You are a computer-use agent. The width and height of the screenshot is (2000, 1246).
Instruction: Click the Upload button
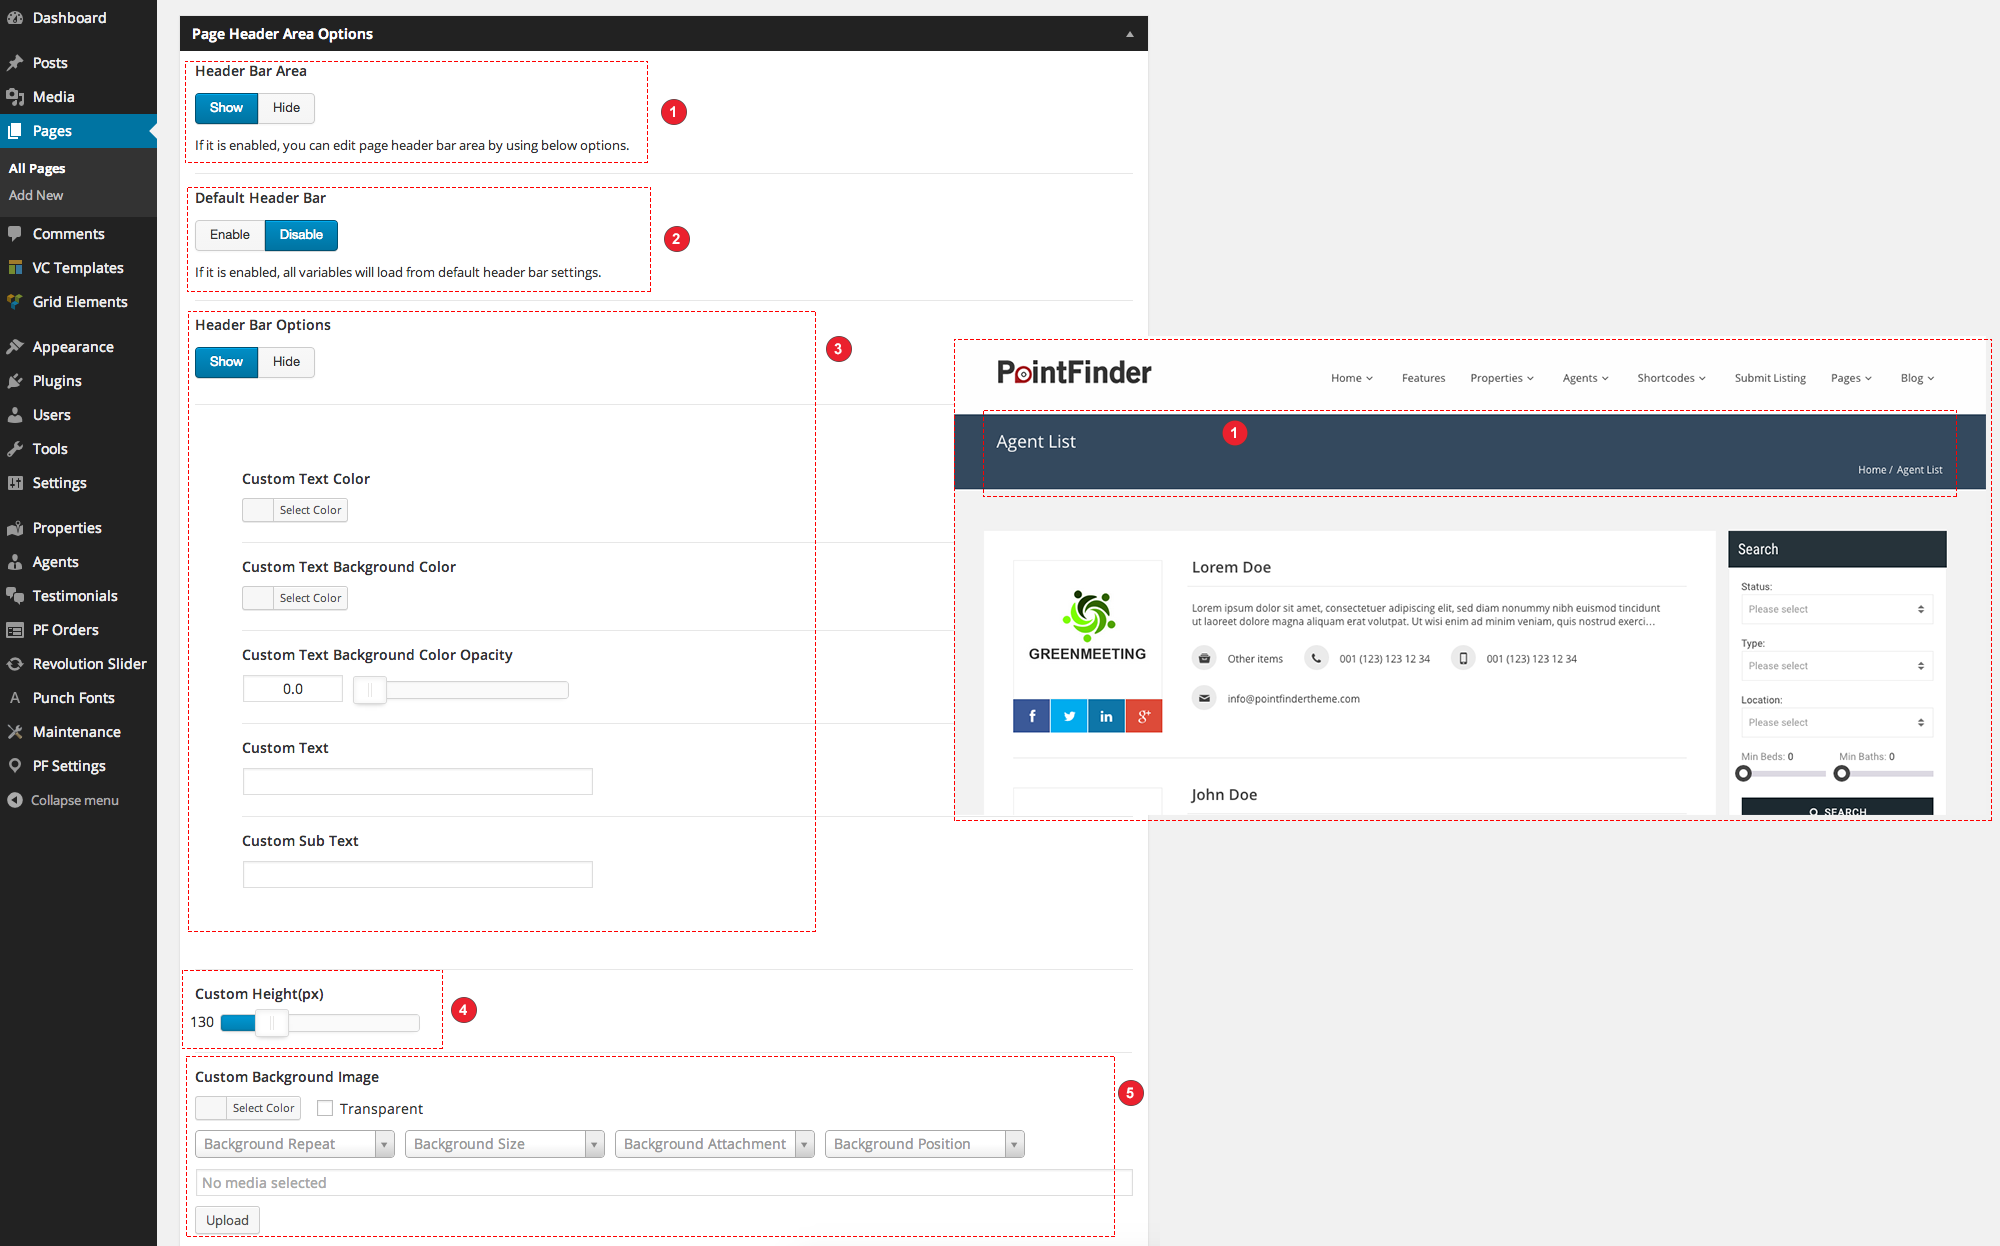click(227, 1220)
